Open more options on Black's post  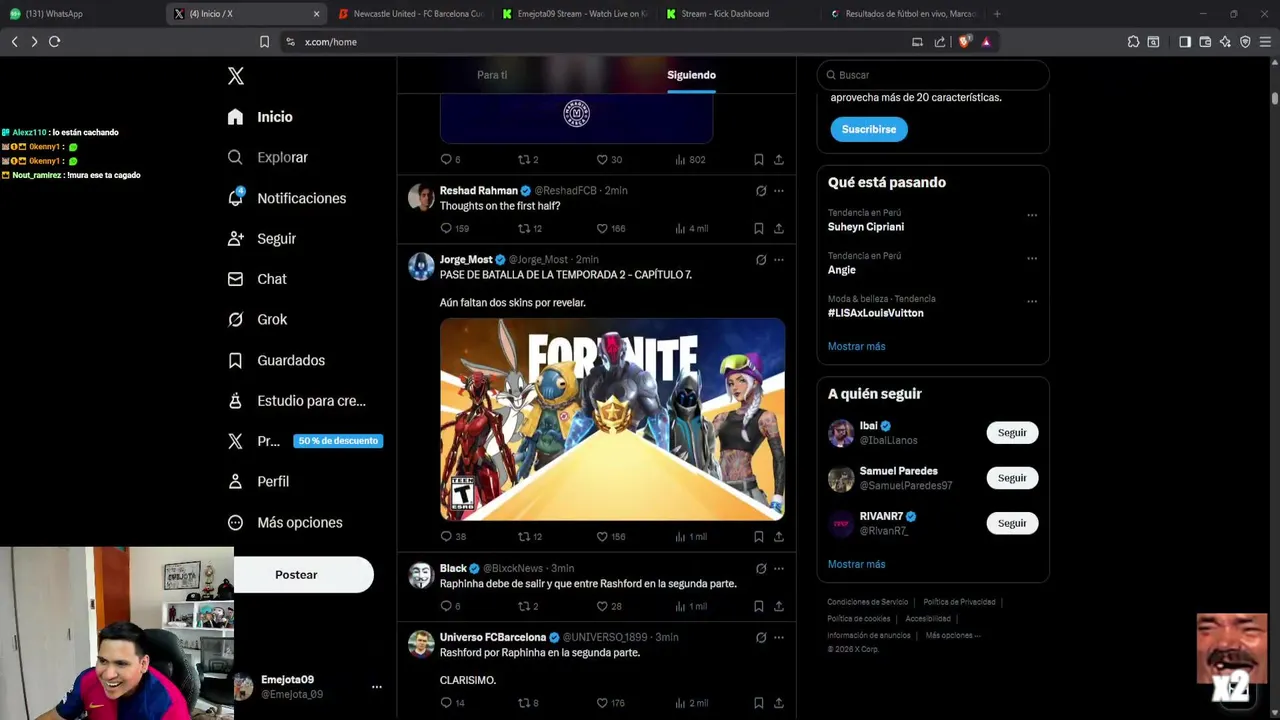pyautogui.click(x=778, y=569)
